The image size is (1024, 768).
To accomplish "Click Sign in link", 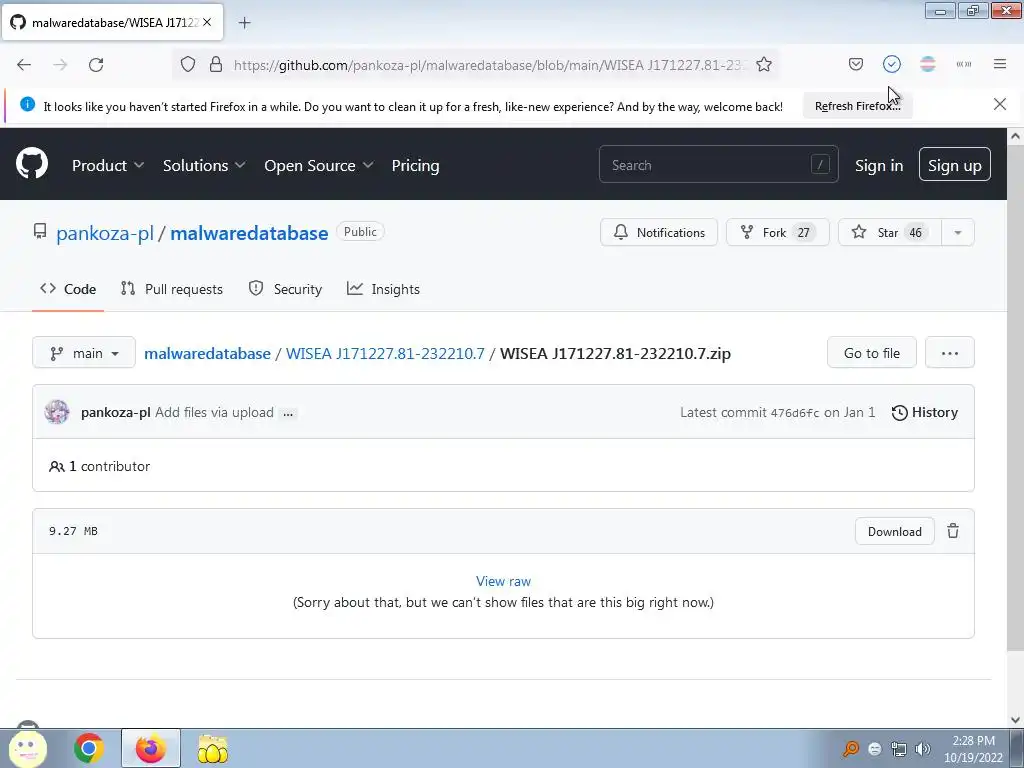I will (x=879, y=165).
